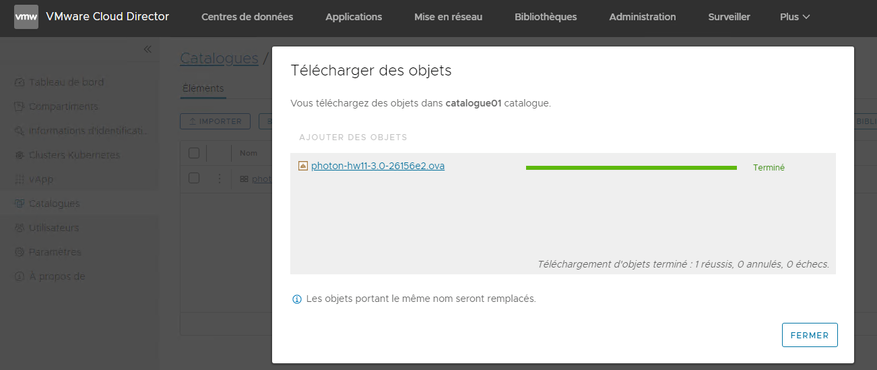Select vApp in sidebar
Viewport: 877px width, 370px height.
(x=41, y=179)
